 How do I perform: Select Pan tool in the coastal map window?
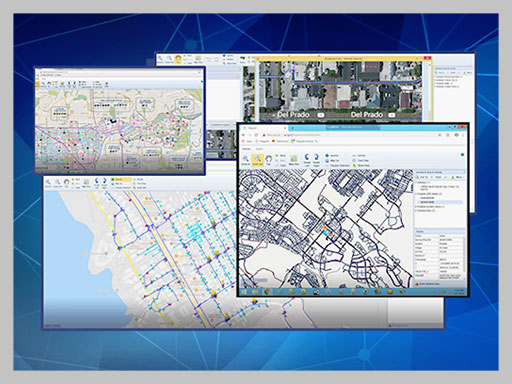(66, 183)
